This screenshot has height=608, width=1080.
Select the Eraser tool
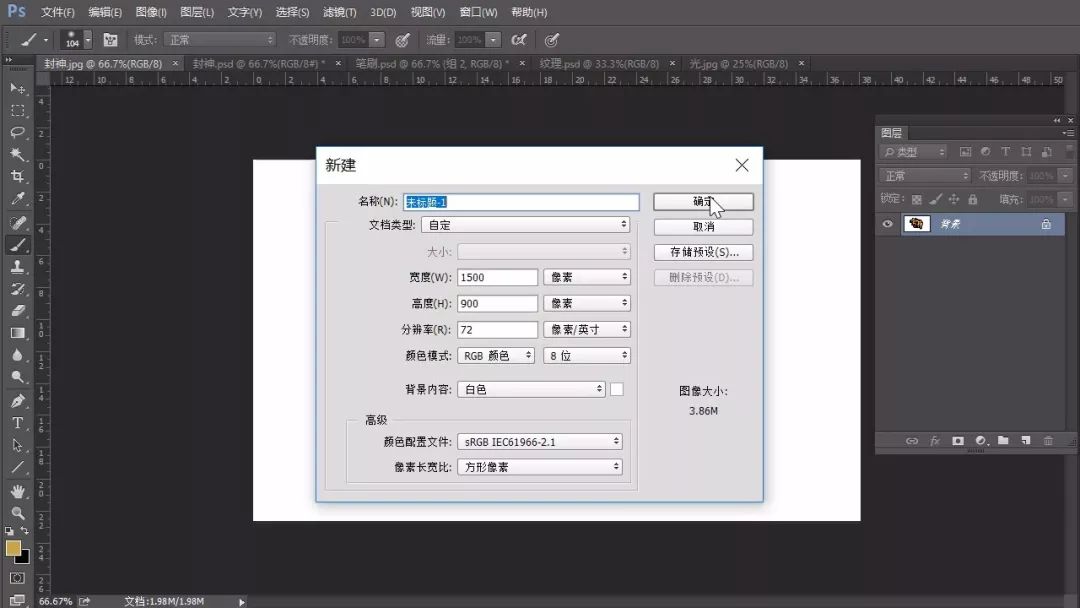(17, 311)
